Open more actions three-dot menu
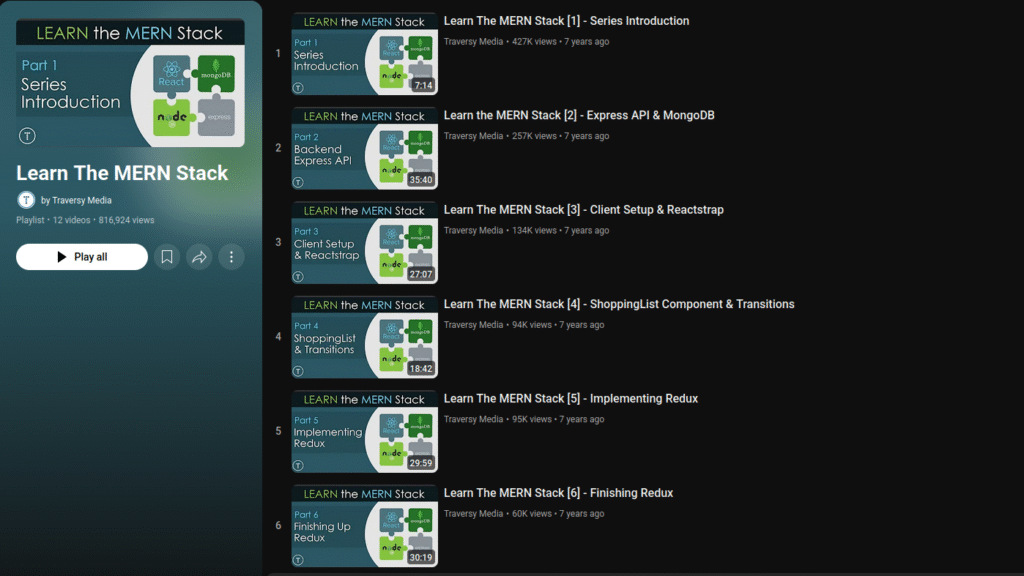The image size is (1024, 576). point(231,257)
